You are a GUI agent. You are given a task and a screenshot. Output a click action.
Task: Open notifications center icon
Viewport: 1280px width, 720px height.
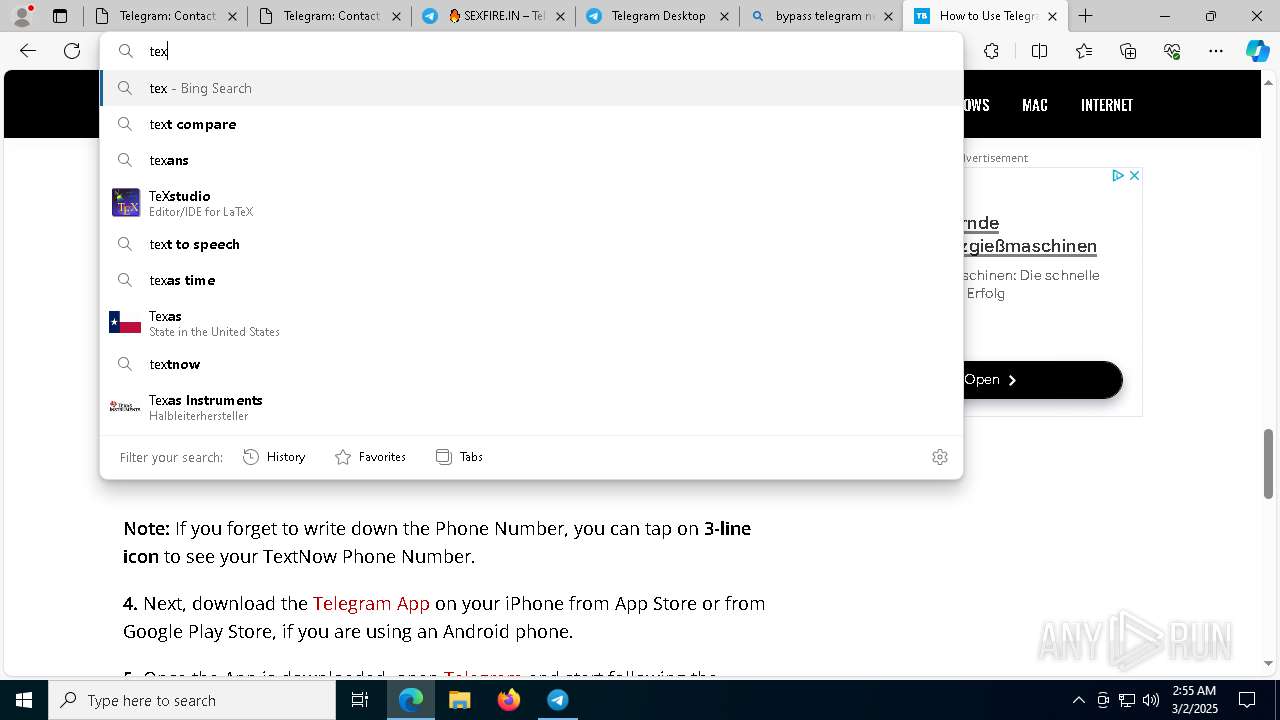pos(1247,700)
